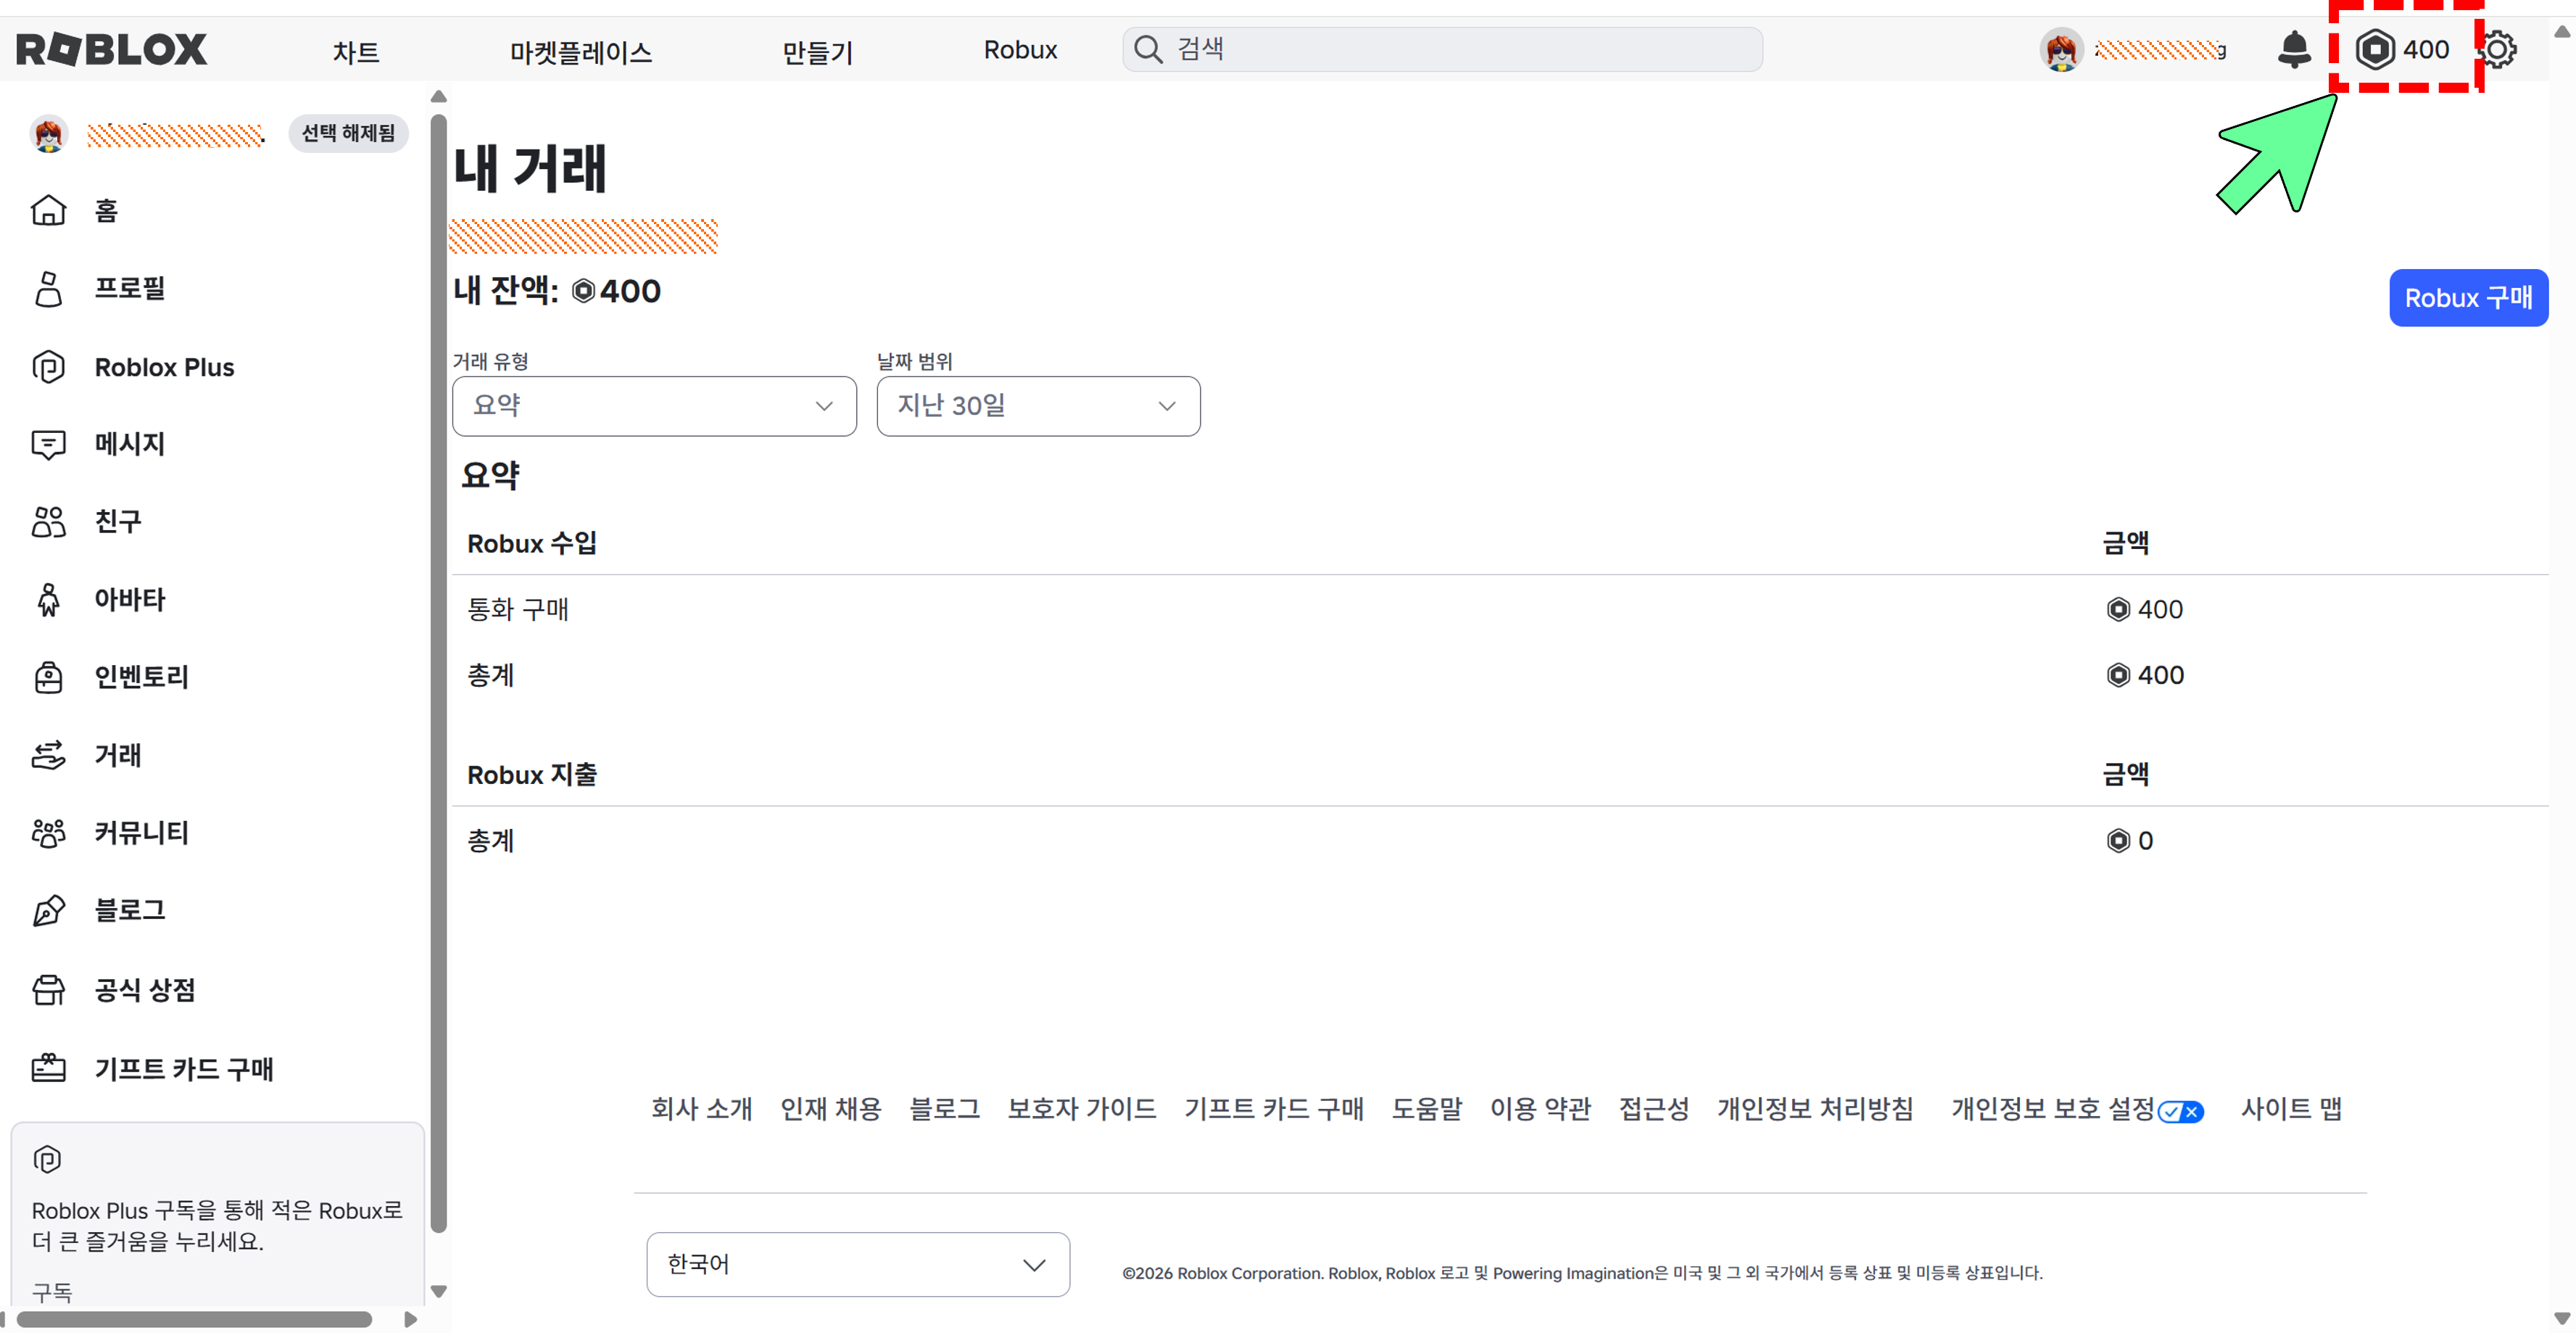Open the 접근성 footer link
This screenshot has width=2576, height=1333.
click(1654, 1109)
